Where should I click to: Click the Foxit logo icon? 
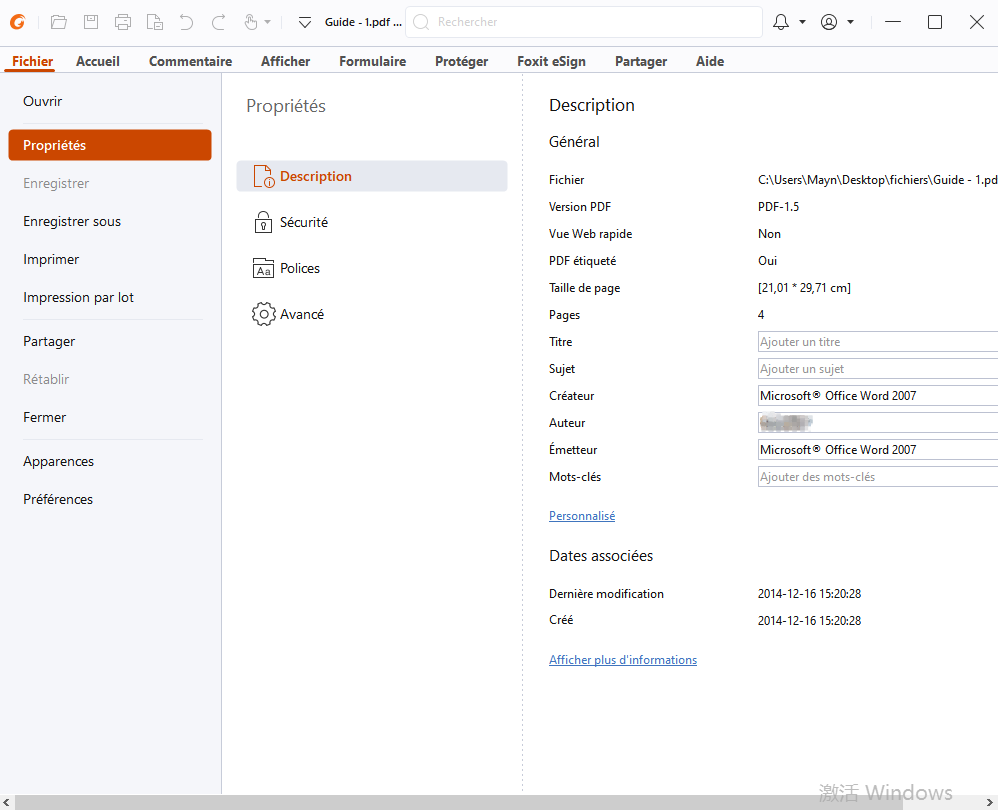(17, 22)
